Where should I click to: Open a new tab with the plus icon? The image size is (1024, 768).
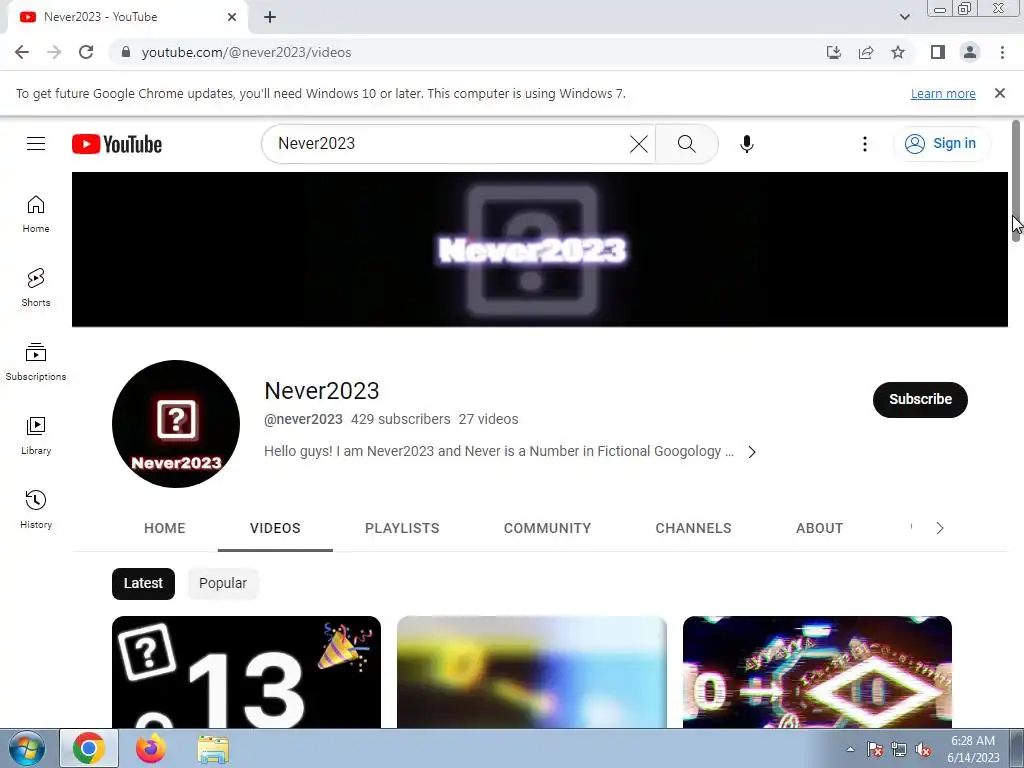[x=270, y=17]
